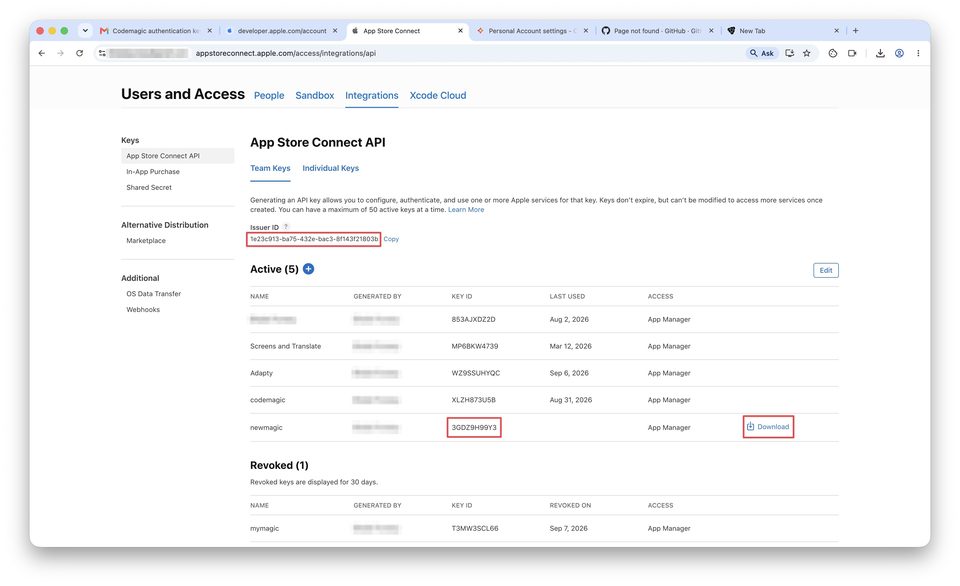Click key ID MP6BKW4739
Screen dimensions: 960x586
coord(474,347)
